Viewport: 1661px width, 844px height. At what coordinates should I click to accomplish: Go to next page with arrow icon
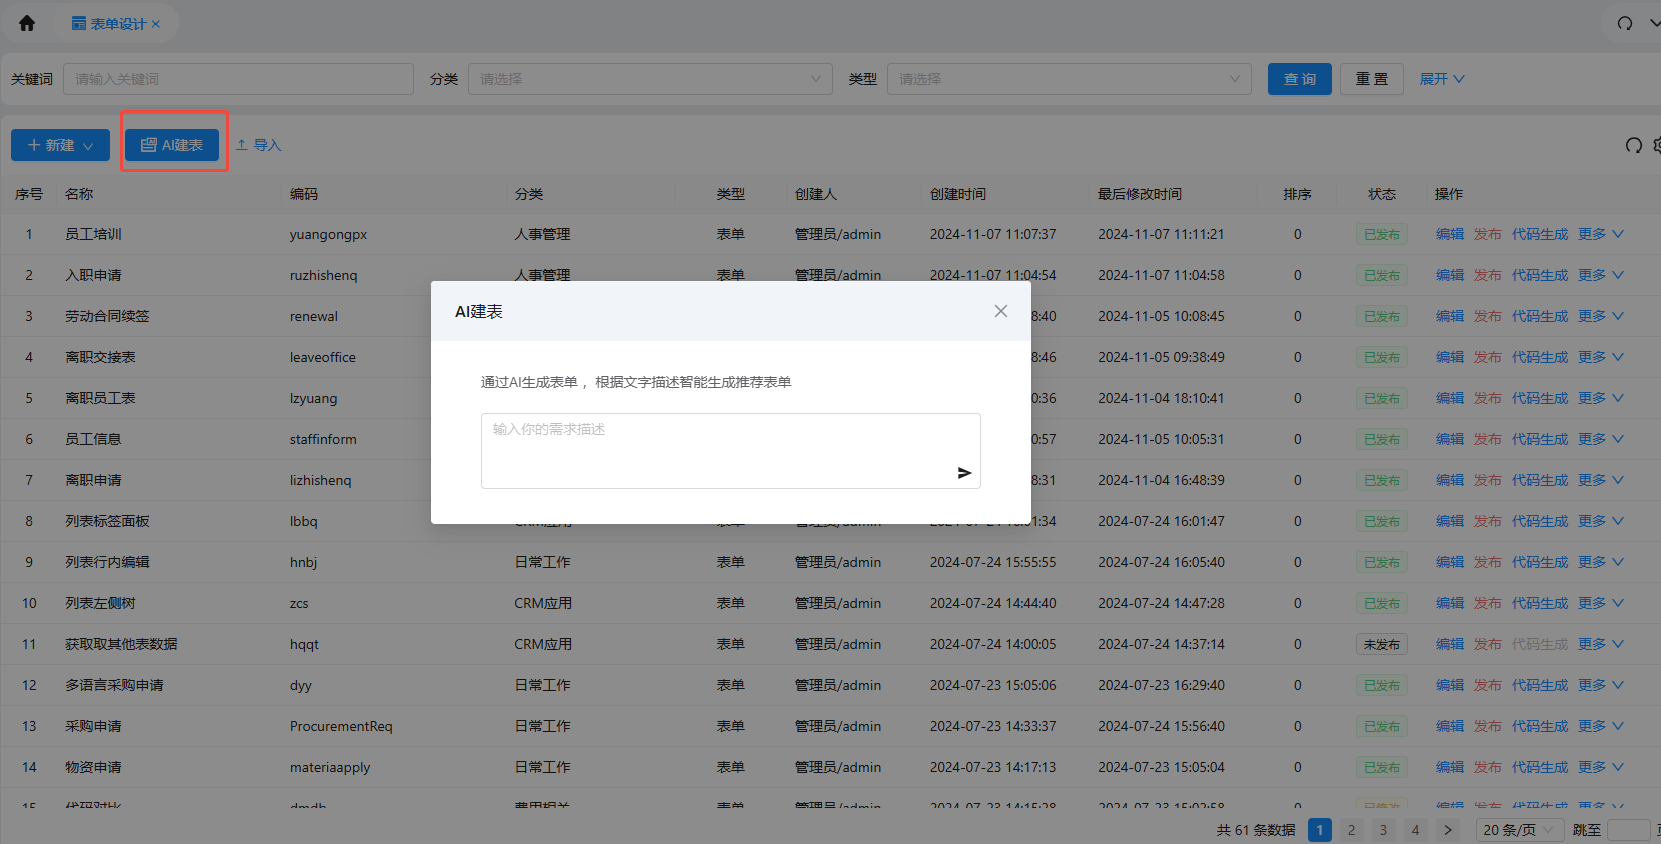[1447, 830]
